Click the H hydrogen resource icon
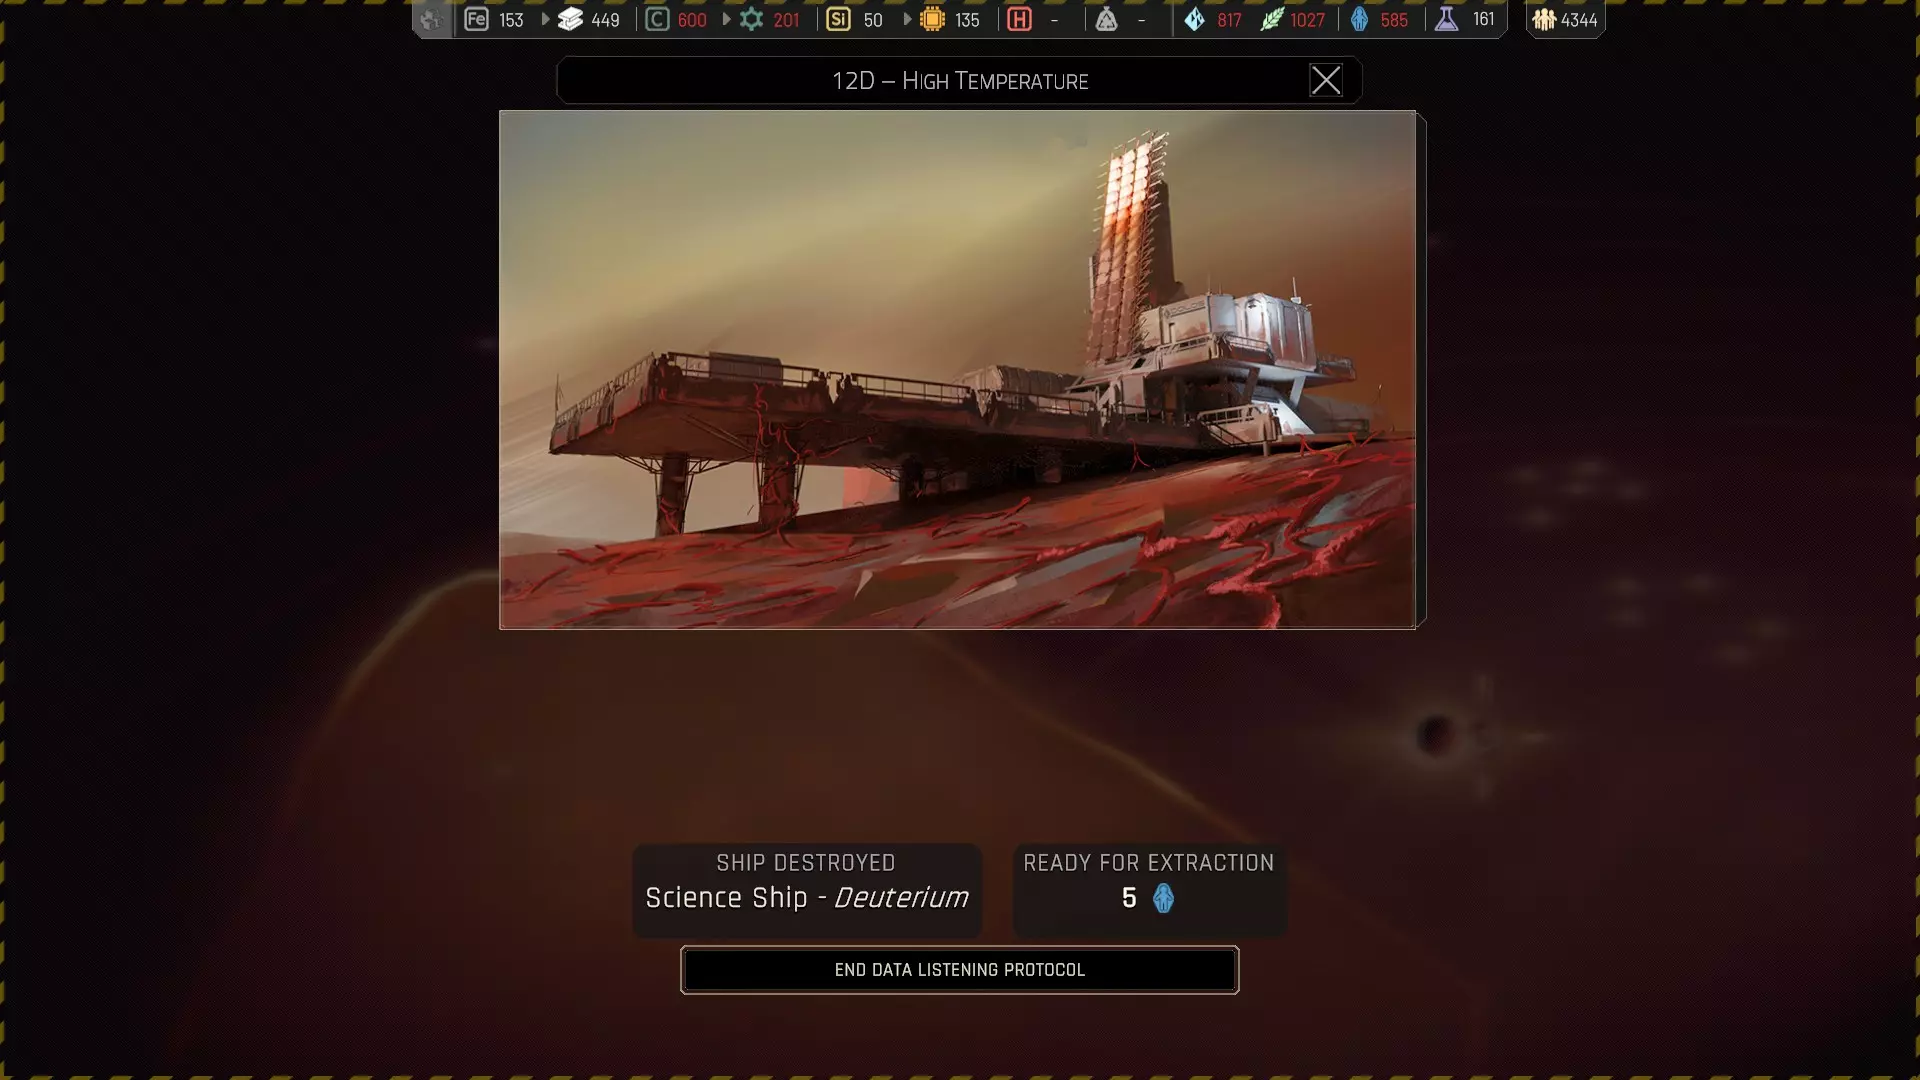The height and width of the screenshot is (1080, 1920). (1019, 19)
